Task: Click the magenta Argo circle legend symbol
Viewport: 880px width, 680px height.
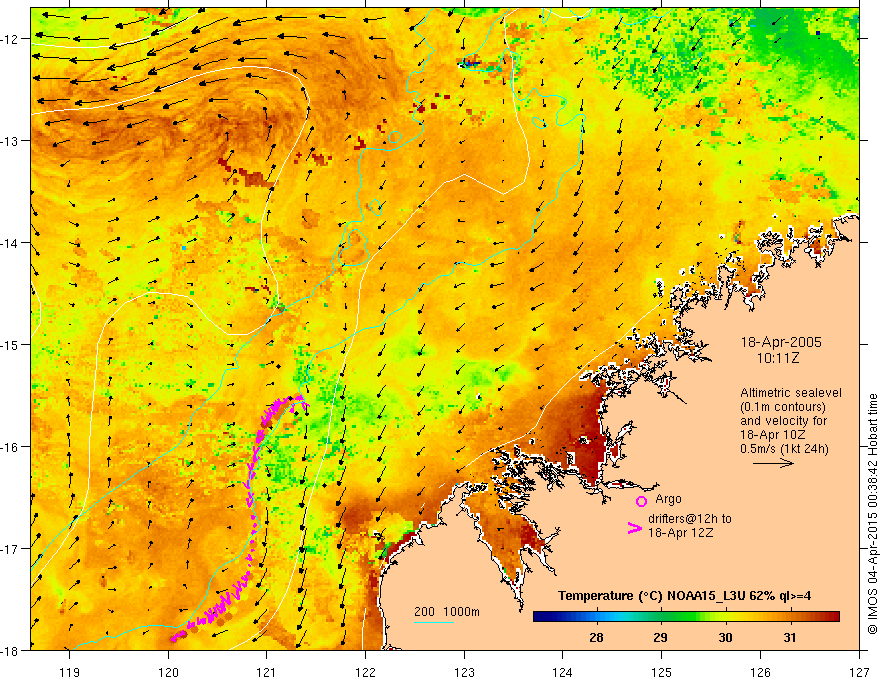Action: click(641, 501)
